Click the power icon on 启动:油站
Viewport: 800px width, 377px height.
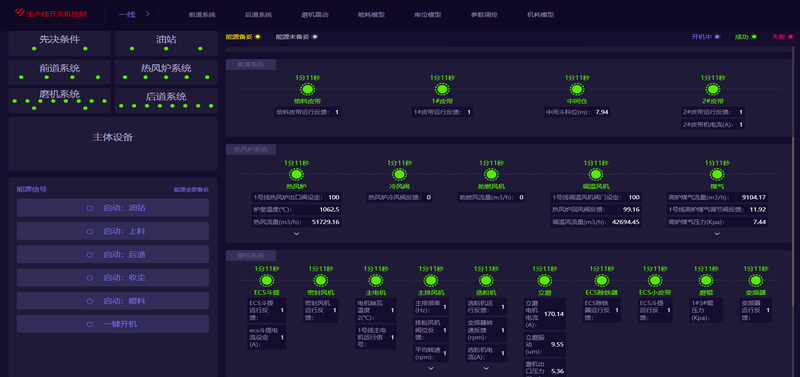coord(90,208)
